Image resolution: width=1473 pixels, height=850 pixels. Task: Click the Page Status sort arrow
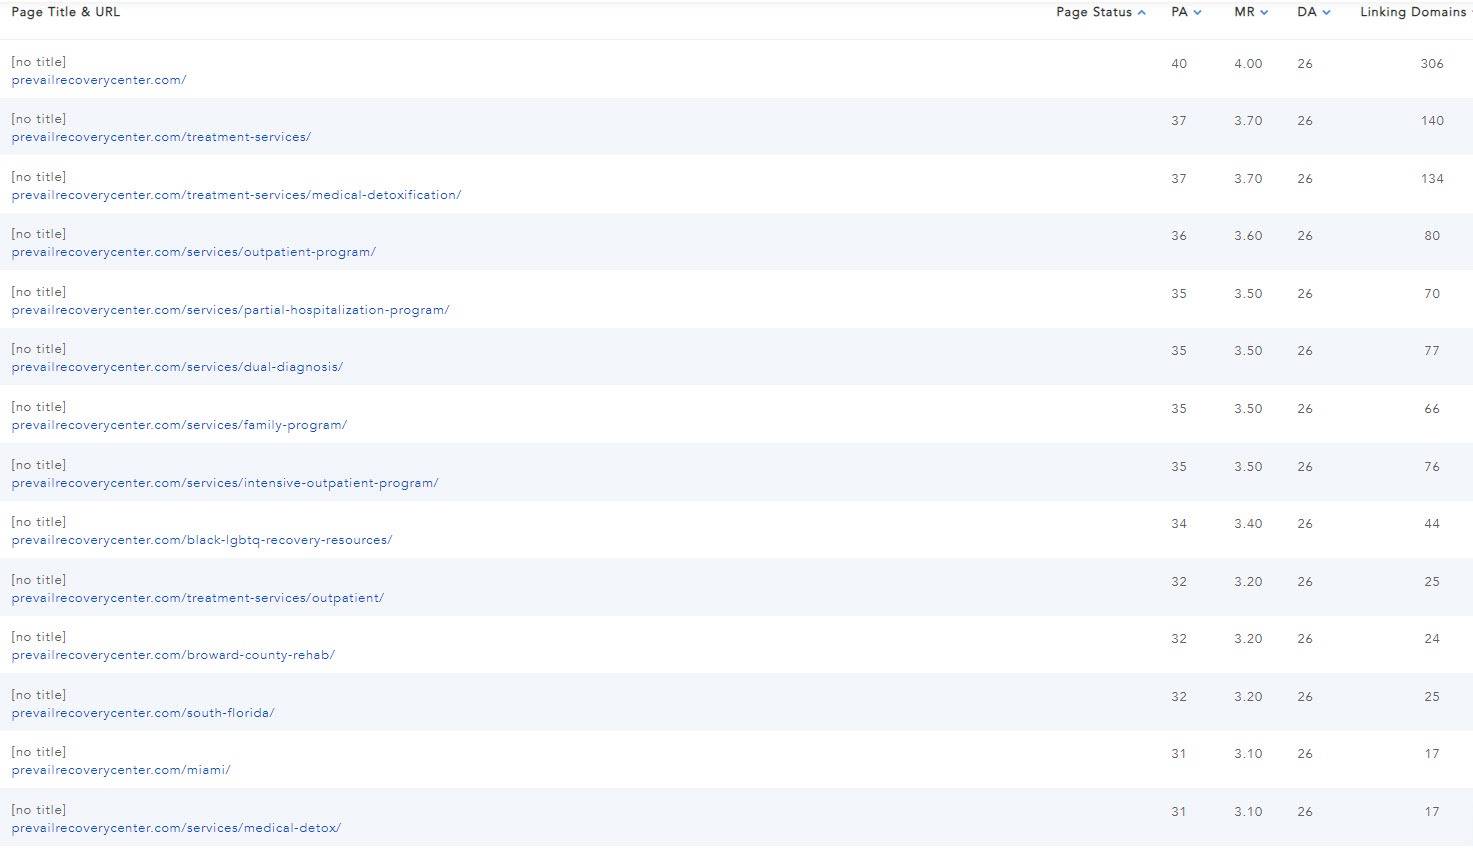[x=1142, y=13]
